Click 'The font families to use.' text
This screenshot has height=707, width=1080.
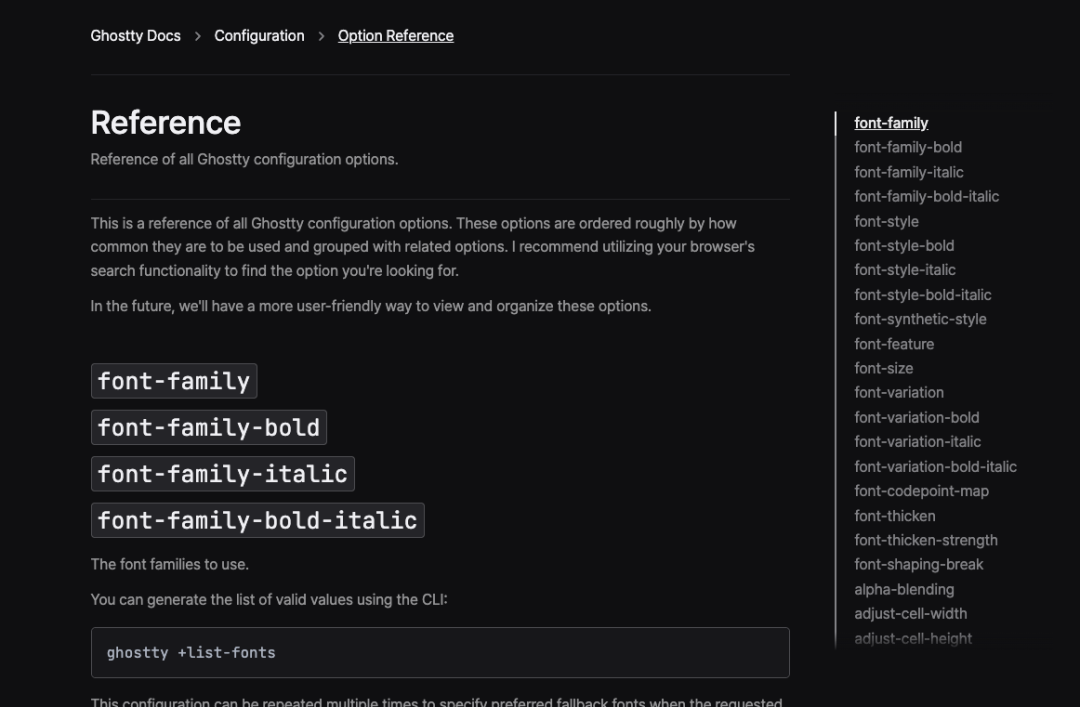click(x=169, y=564)
